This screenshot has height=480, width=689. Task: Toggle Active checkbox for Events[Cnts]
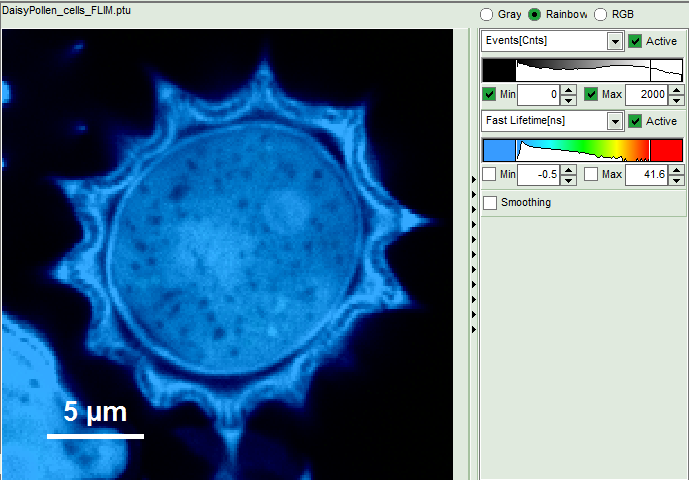[x=635, y=41]
